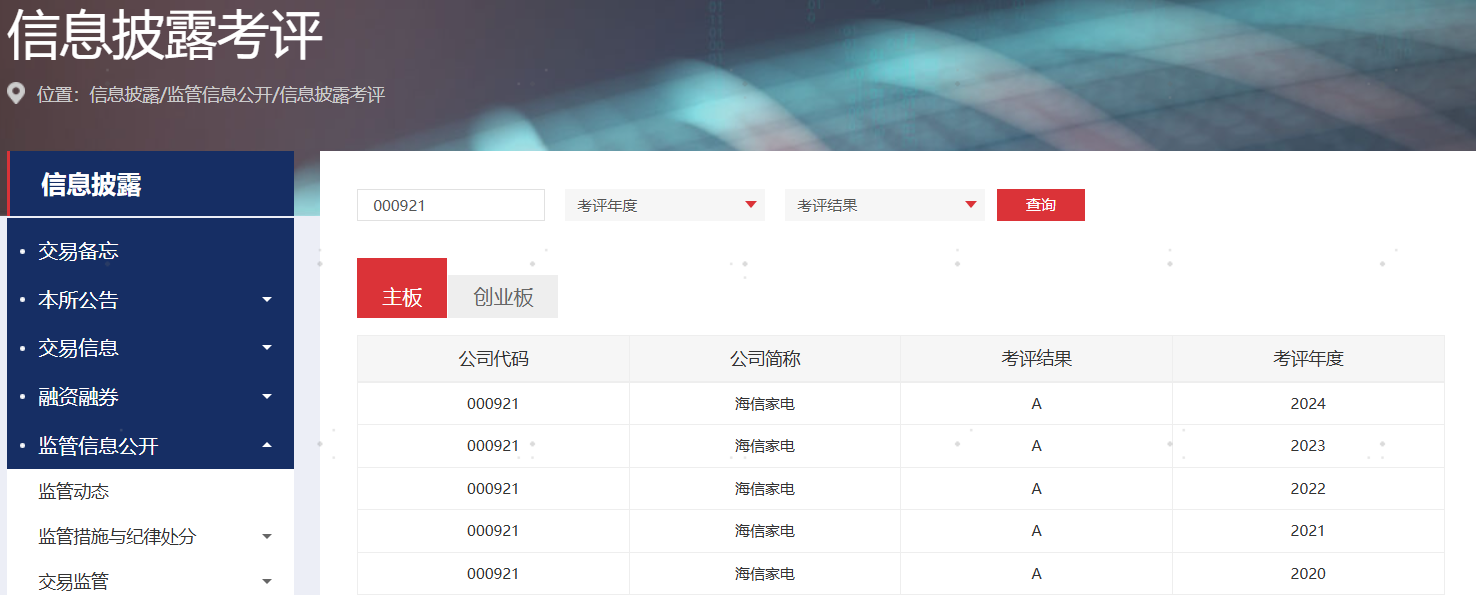The height and width of the screenshot is (595, 1476).
Task: Click the 考评年度 column header
Action: click(1308, 359)
